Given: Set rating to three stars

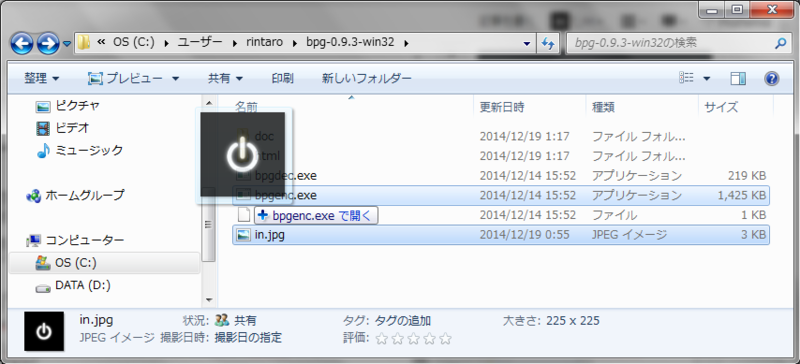Looking at the screenshot, I should pyautogui.click(x=413, y=338).
